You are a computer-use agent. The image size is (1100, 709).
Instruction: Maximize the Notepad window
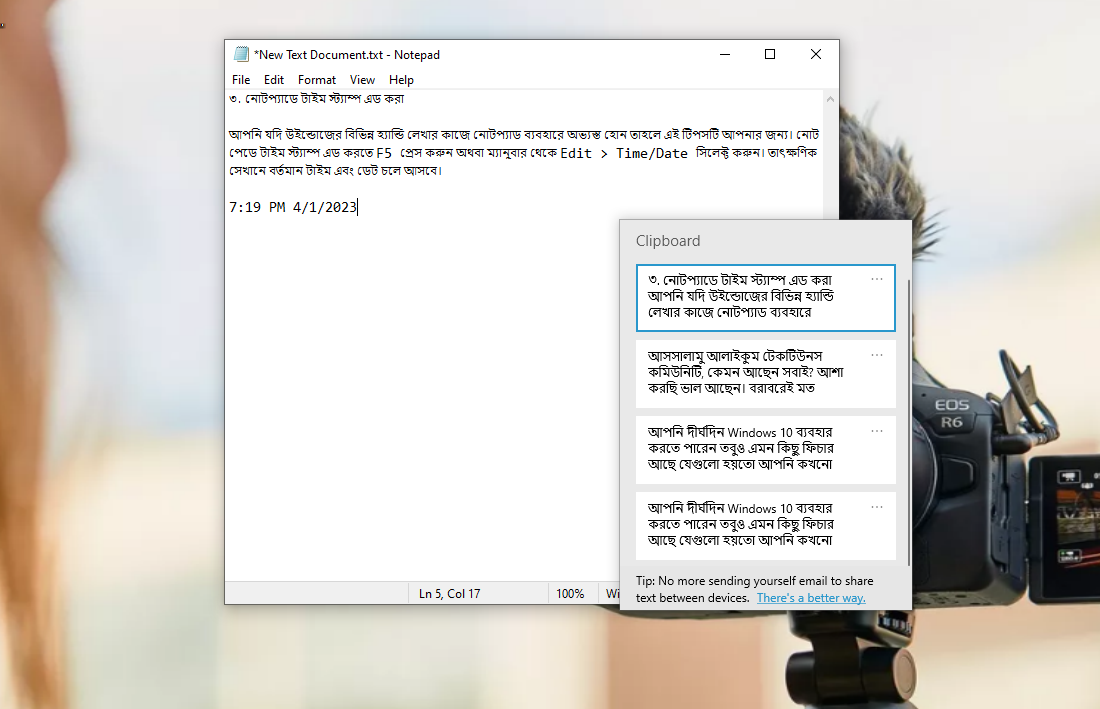[770, 54]
